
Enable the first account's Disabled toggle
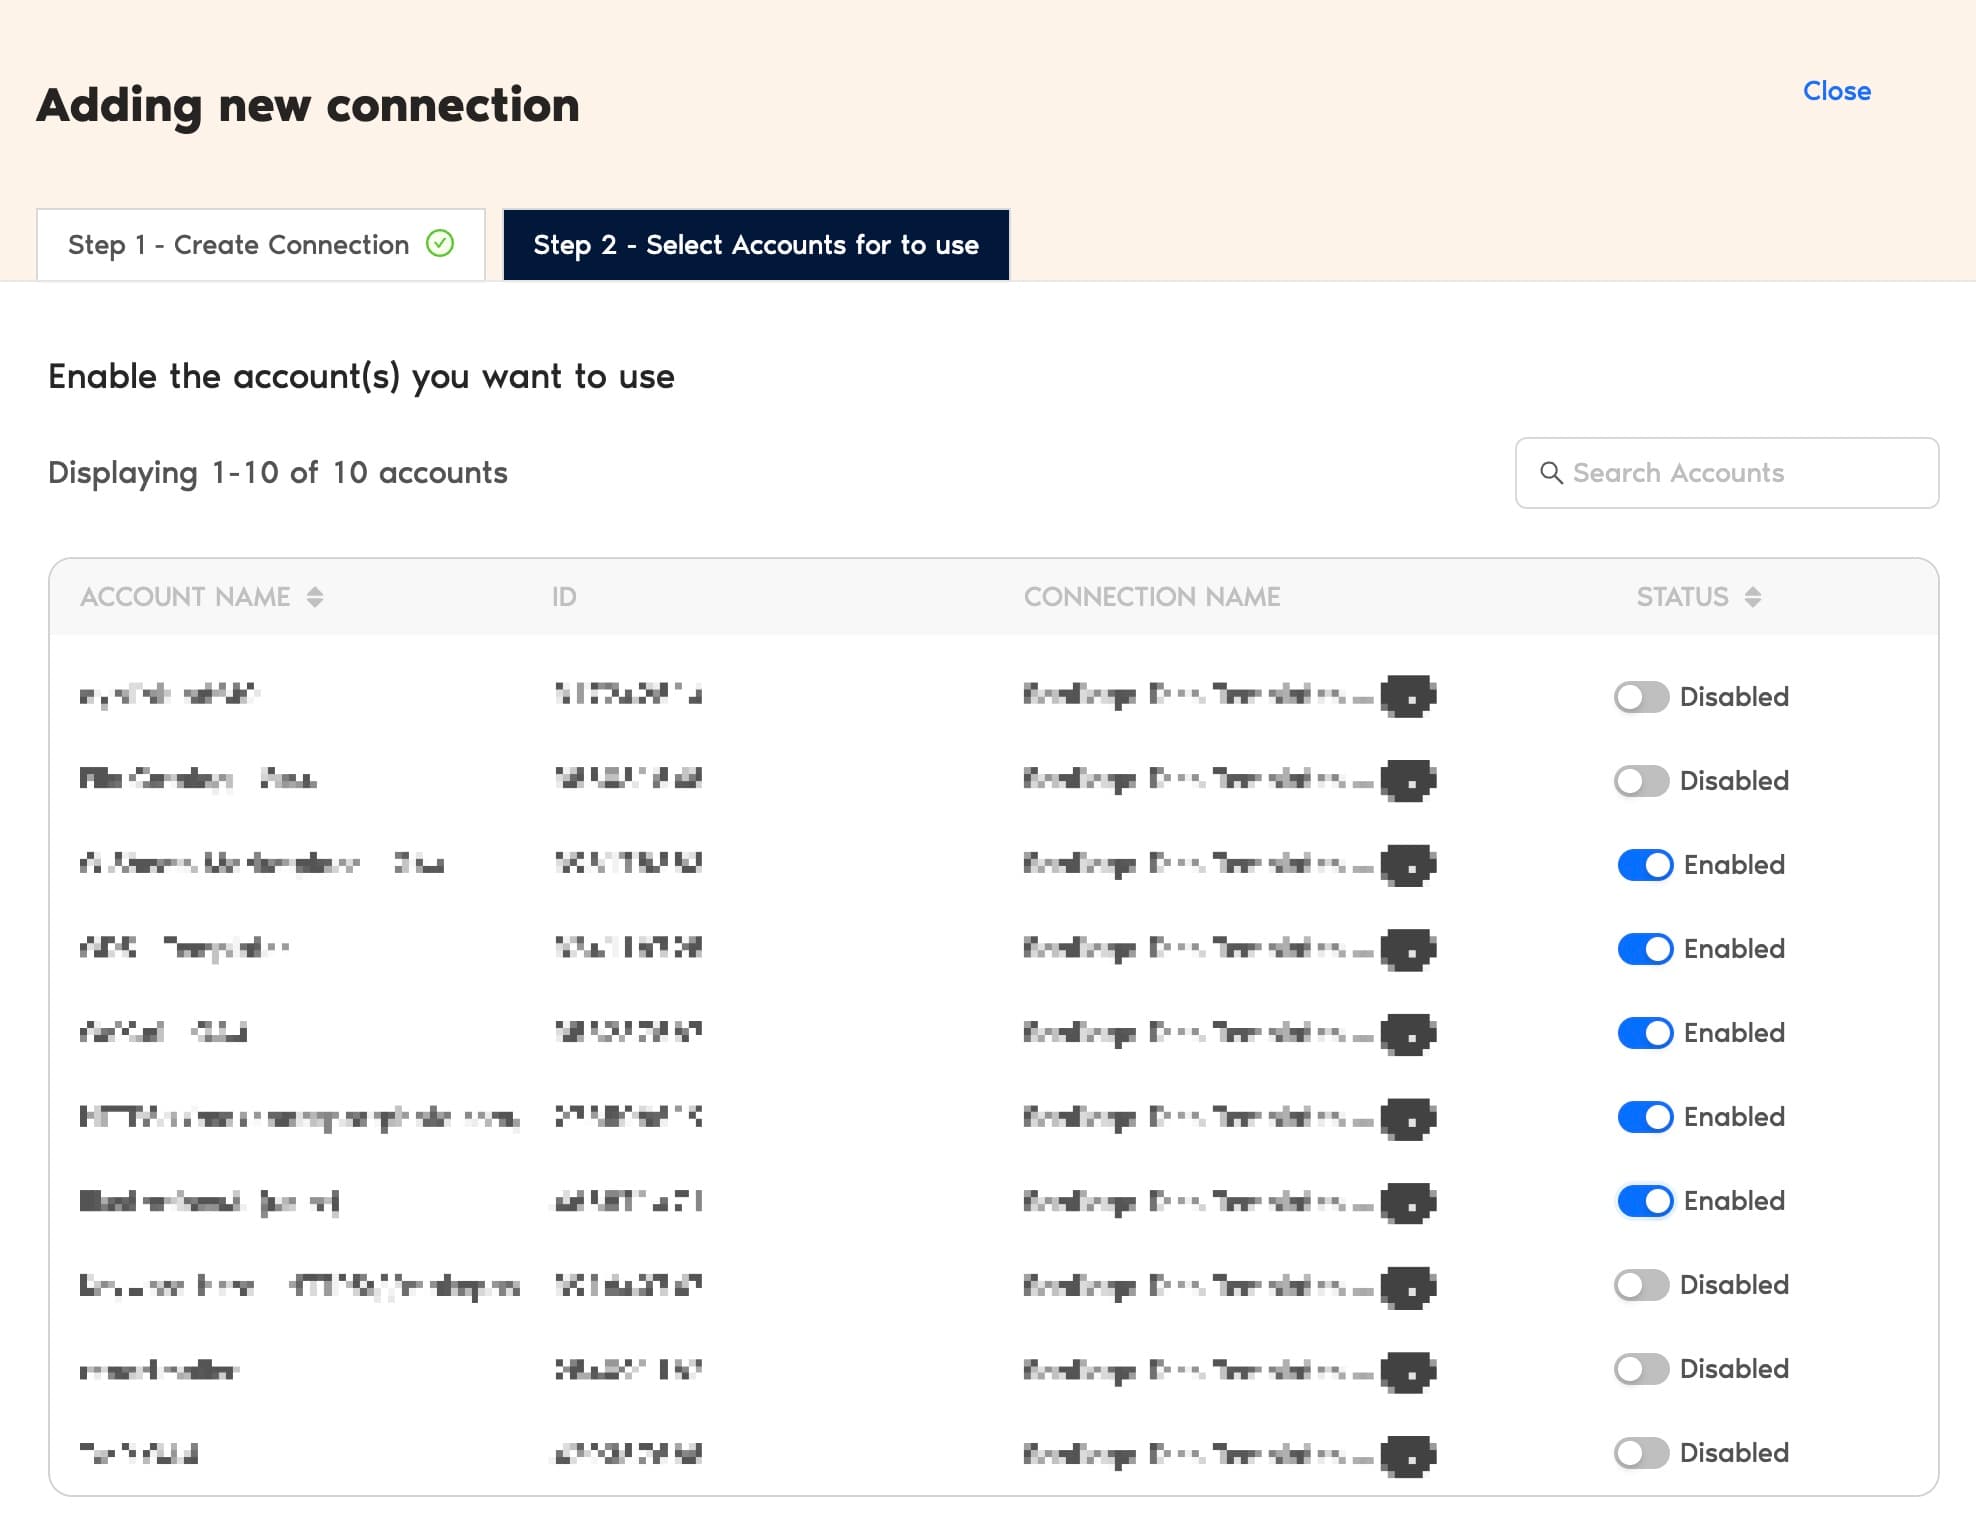pos(1641,697)
